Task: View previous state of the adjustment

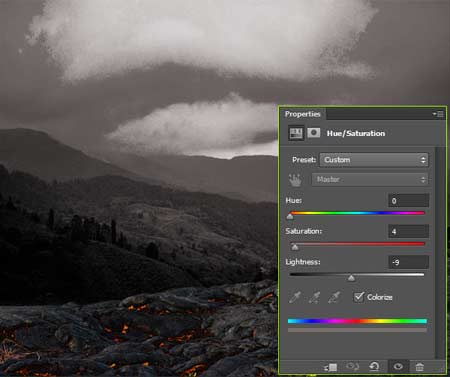Action: pos(352,367)
